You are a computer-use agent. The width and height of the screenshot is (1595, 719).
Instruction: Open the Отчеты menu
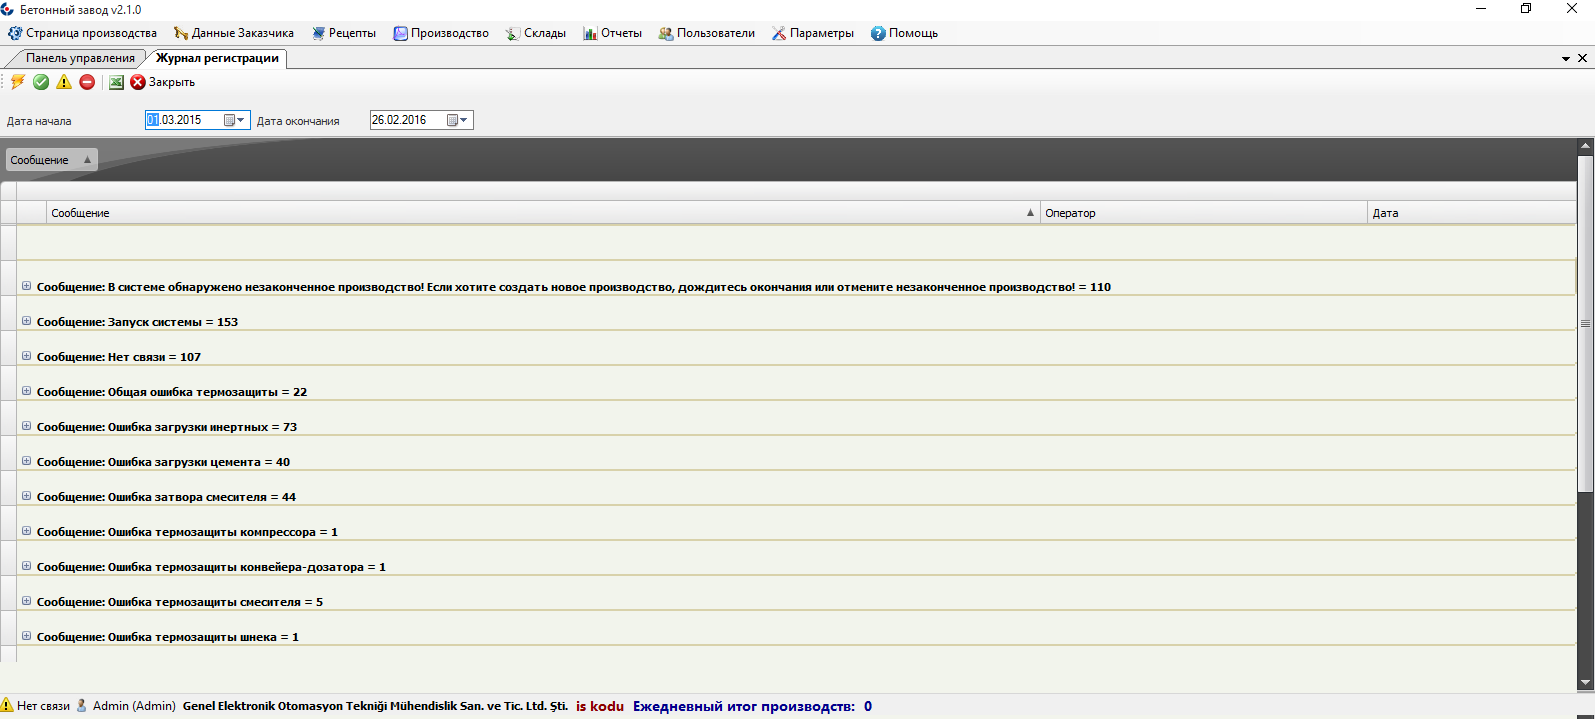point(612,33)
